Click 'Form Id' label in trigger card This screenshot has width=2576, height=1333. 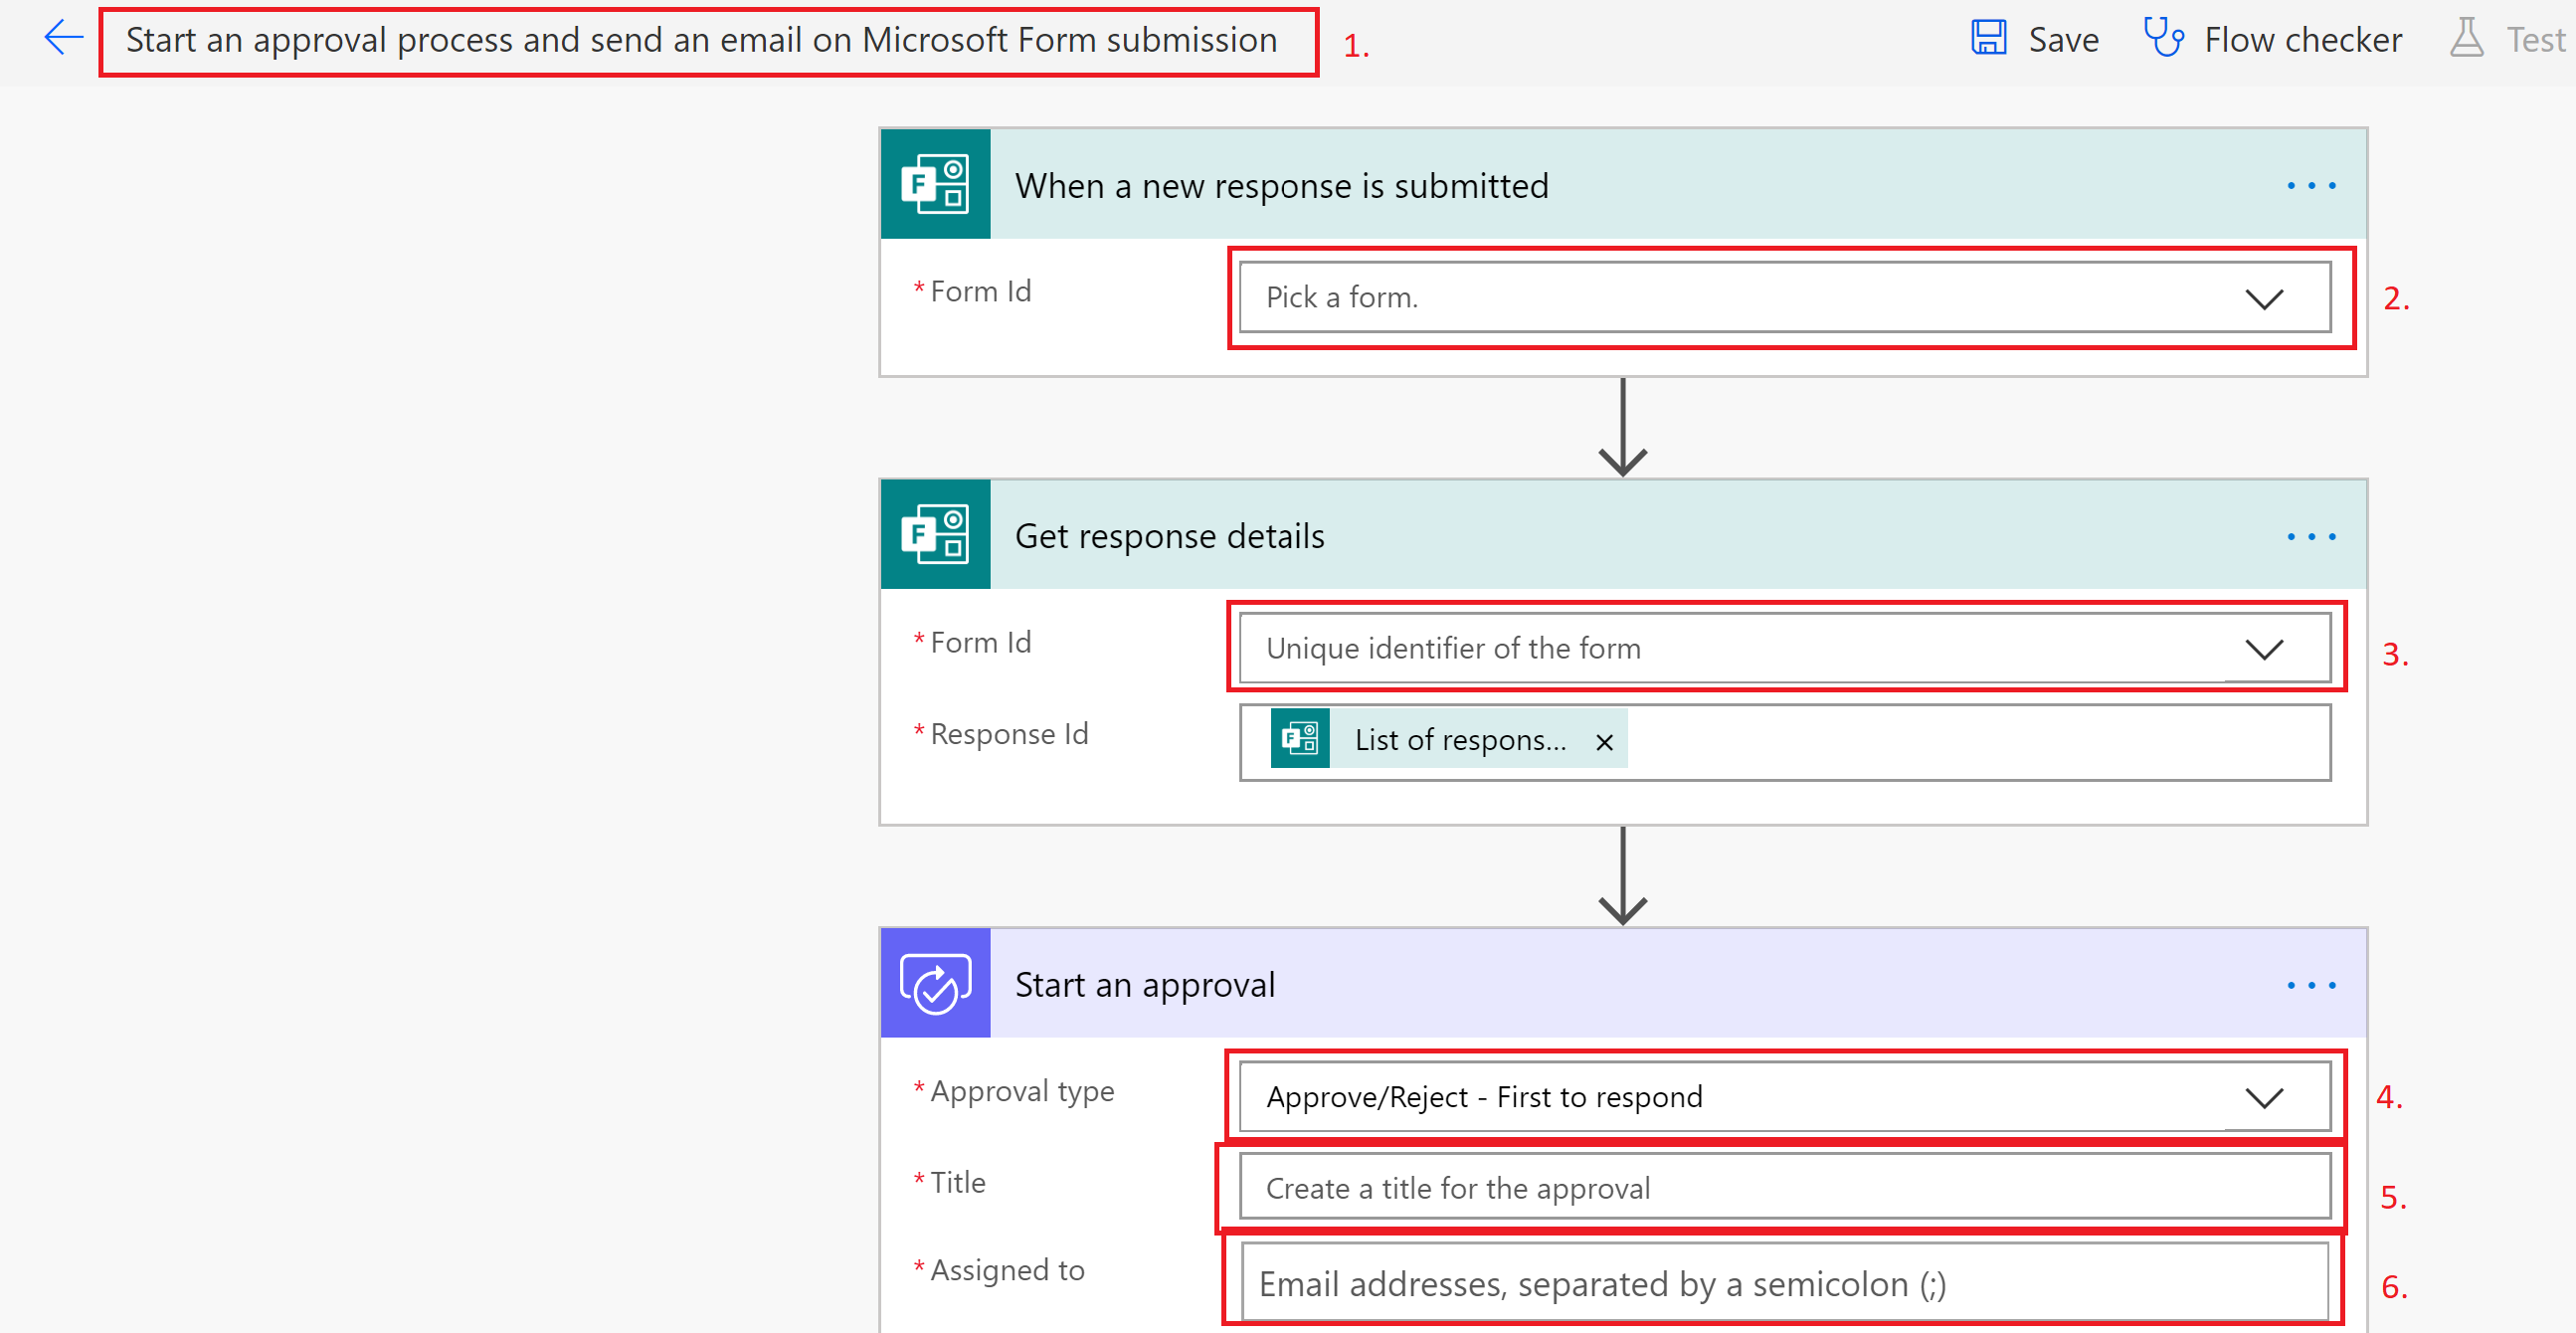980,291
